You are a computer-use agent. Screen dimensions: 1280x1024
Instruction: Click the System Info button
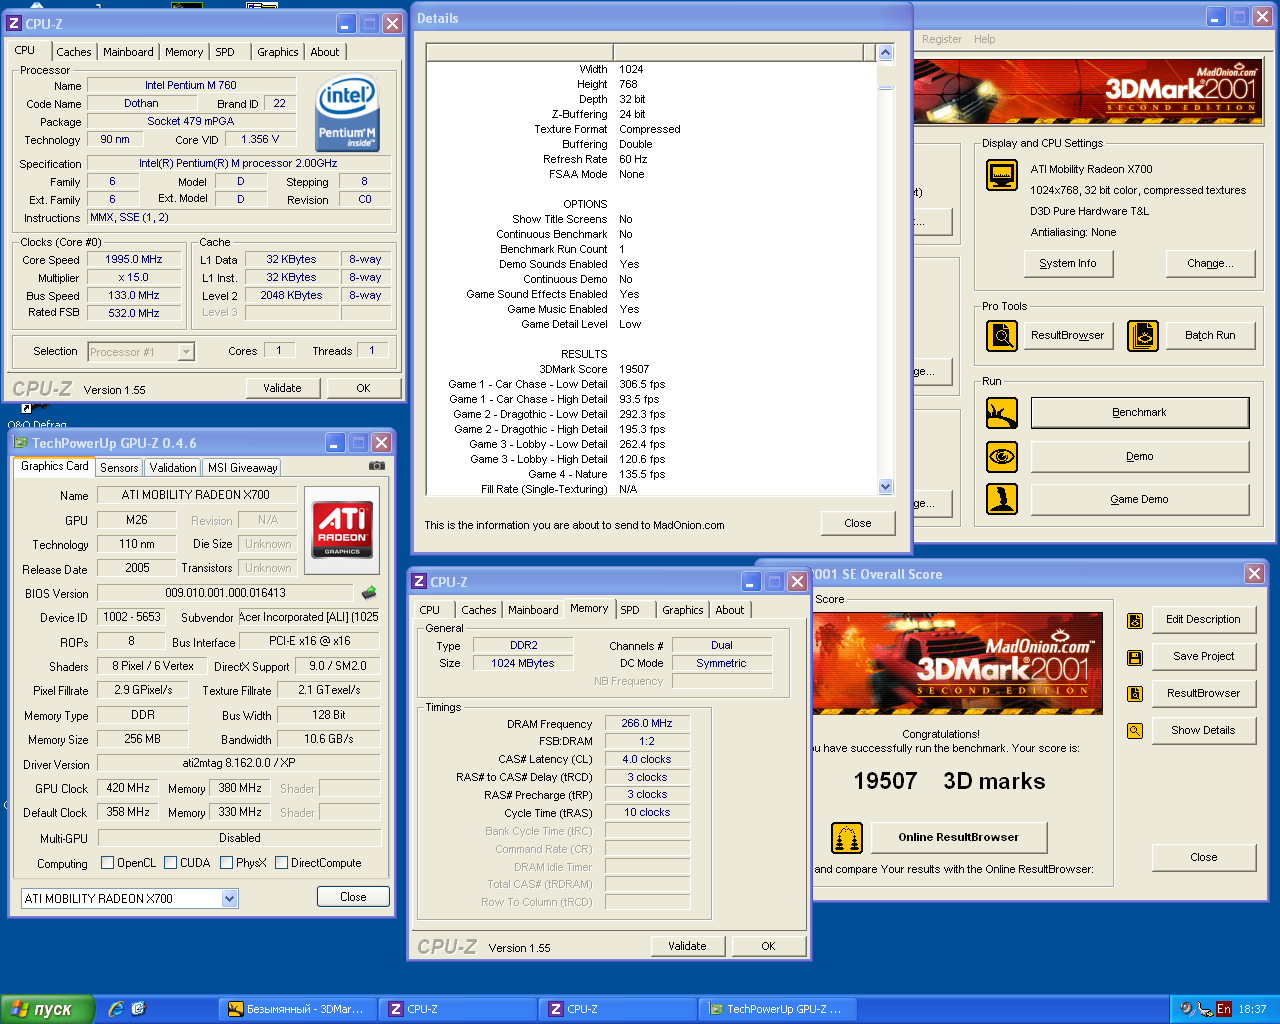click(x=1068, y=264)
